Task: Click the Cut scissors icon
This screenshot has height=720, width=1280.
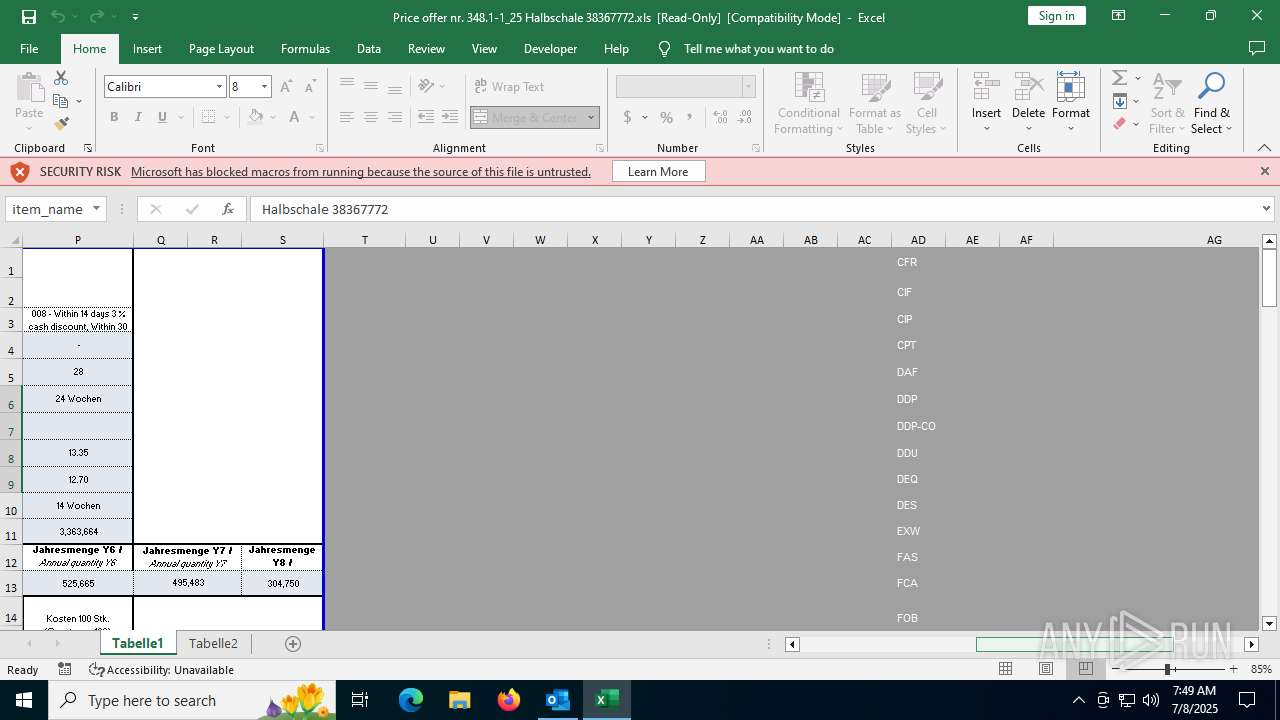Action: pos(61,78)
